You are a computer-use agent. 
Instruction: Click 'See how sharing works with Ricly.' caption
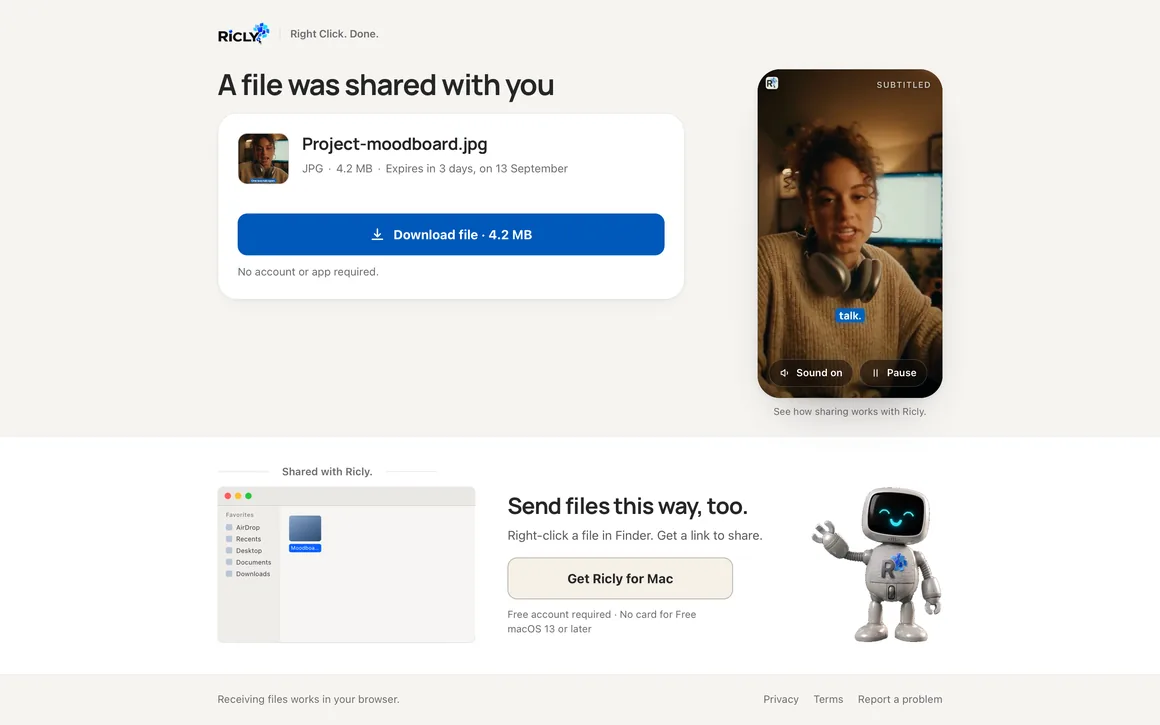point(849,411)
